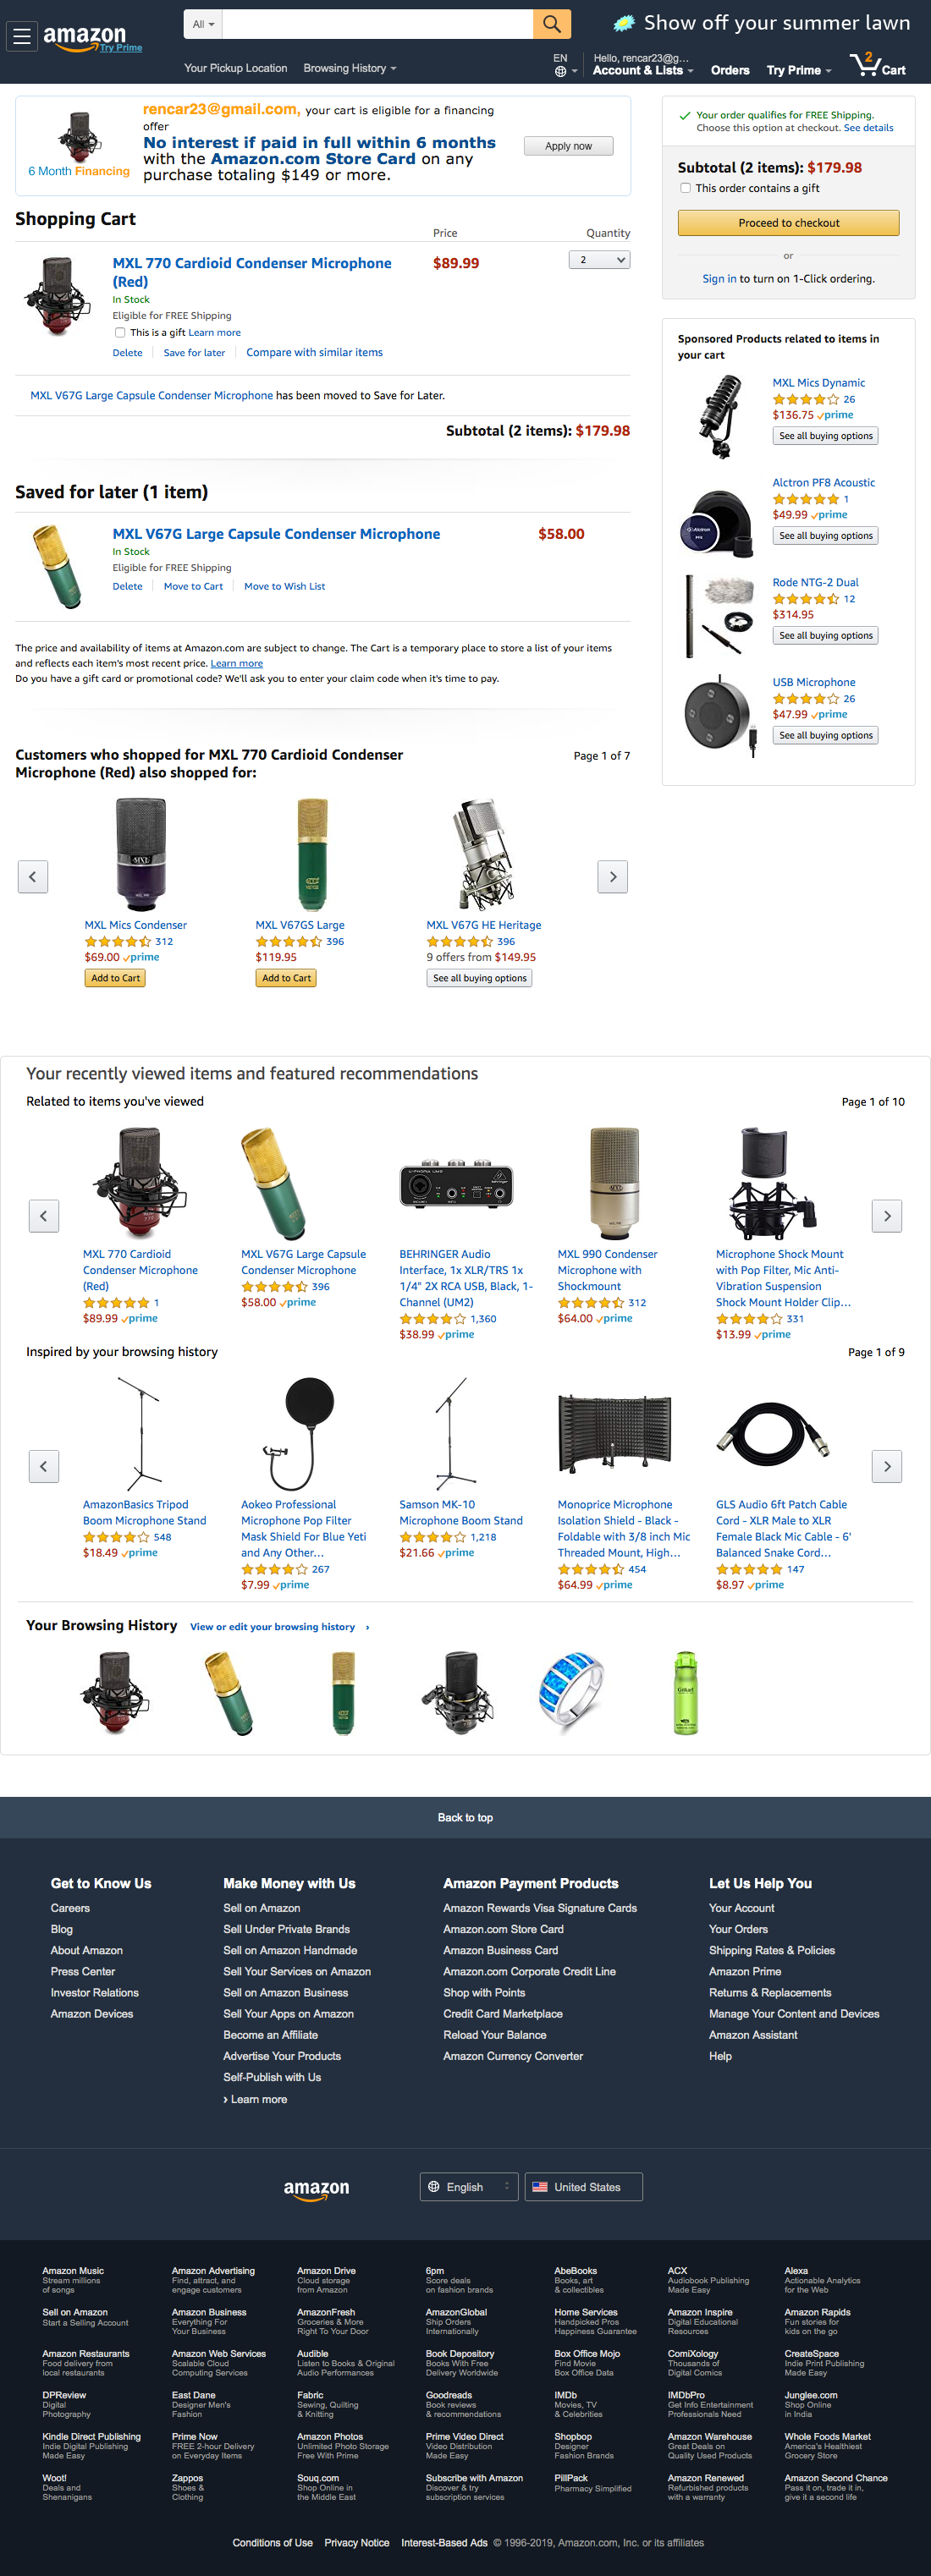Viewport: 931px width, 2576px height.
Task: Open the shopping cart icon in header
Action: tap(877, 65)
